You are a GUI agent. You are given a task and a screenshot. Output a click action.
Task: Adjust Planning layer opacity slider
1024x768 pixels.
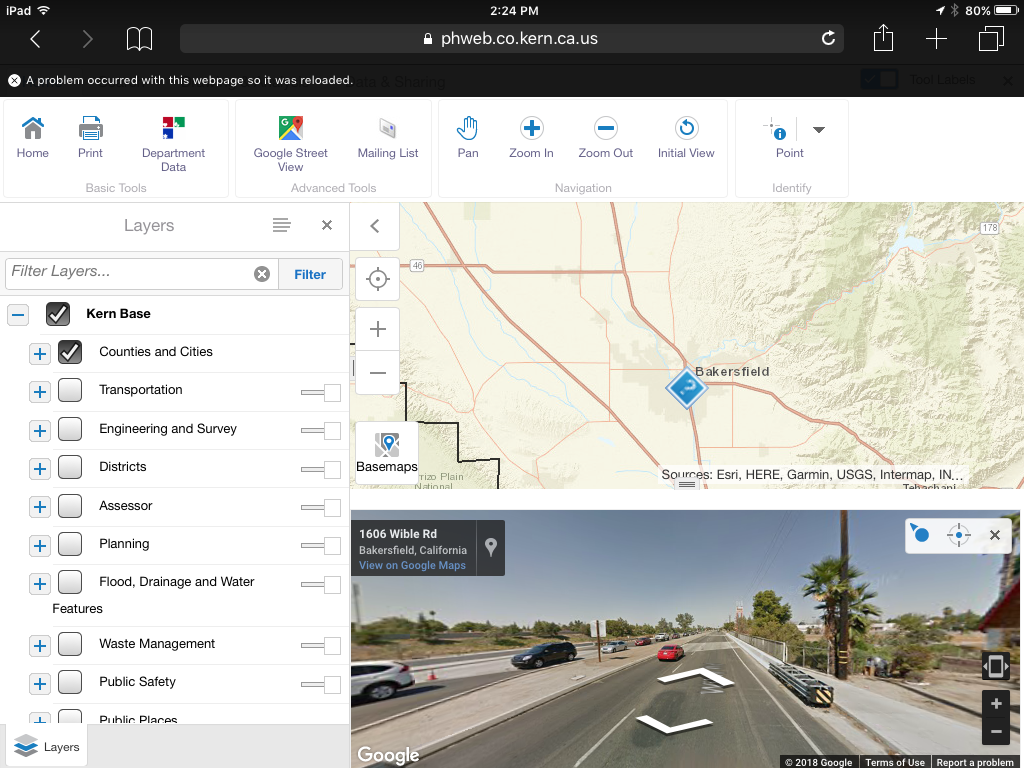pos(321,546)
